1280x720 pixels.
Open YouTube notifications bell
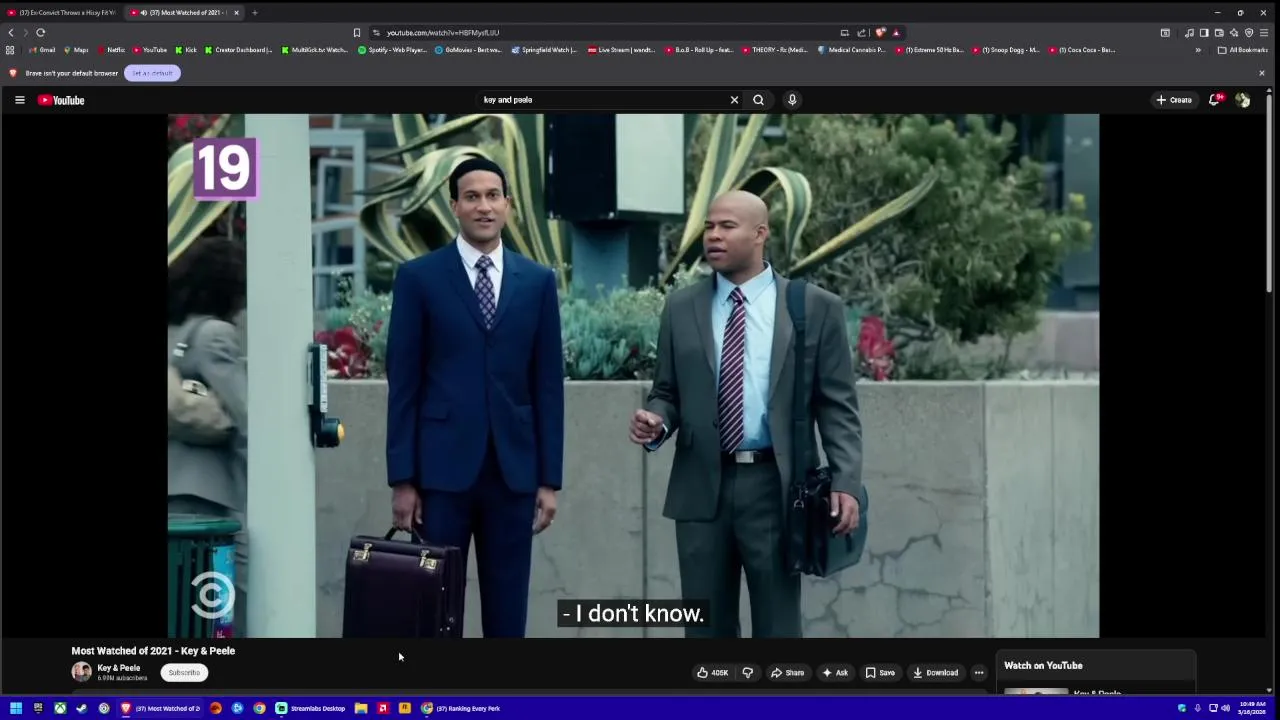[1215, 100]
